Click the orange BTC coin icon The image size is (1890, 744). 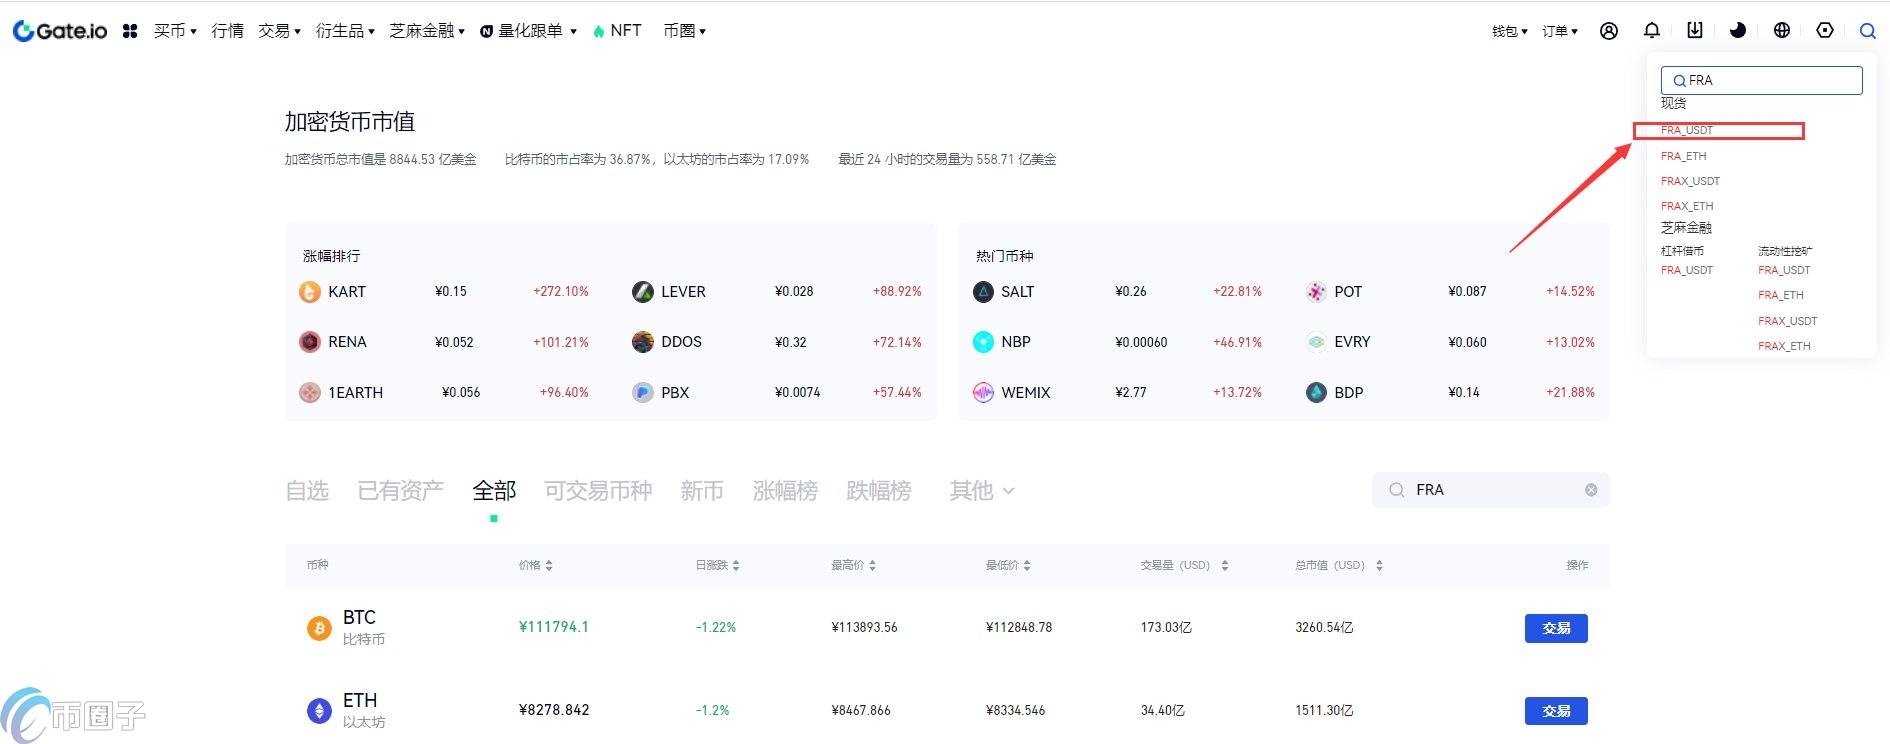pos(319,628)
